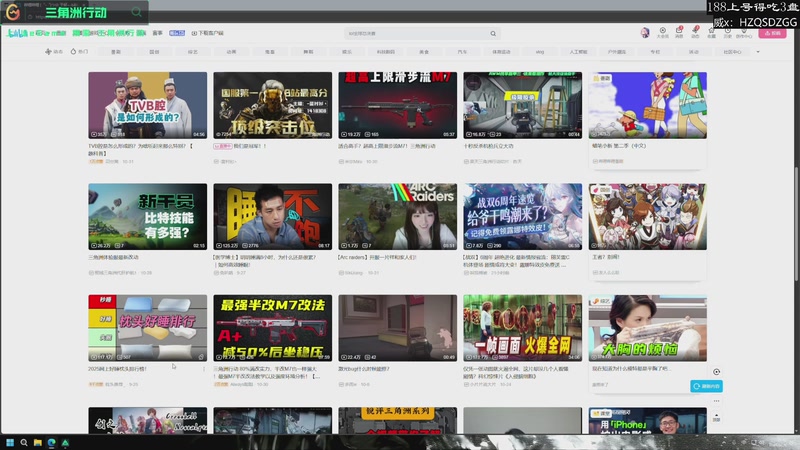Switch to the 户外潮流 category tab

click(x=617, y=52)
